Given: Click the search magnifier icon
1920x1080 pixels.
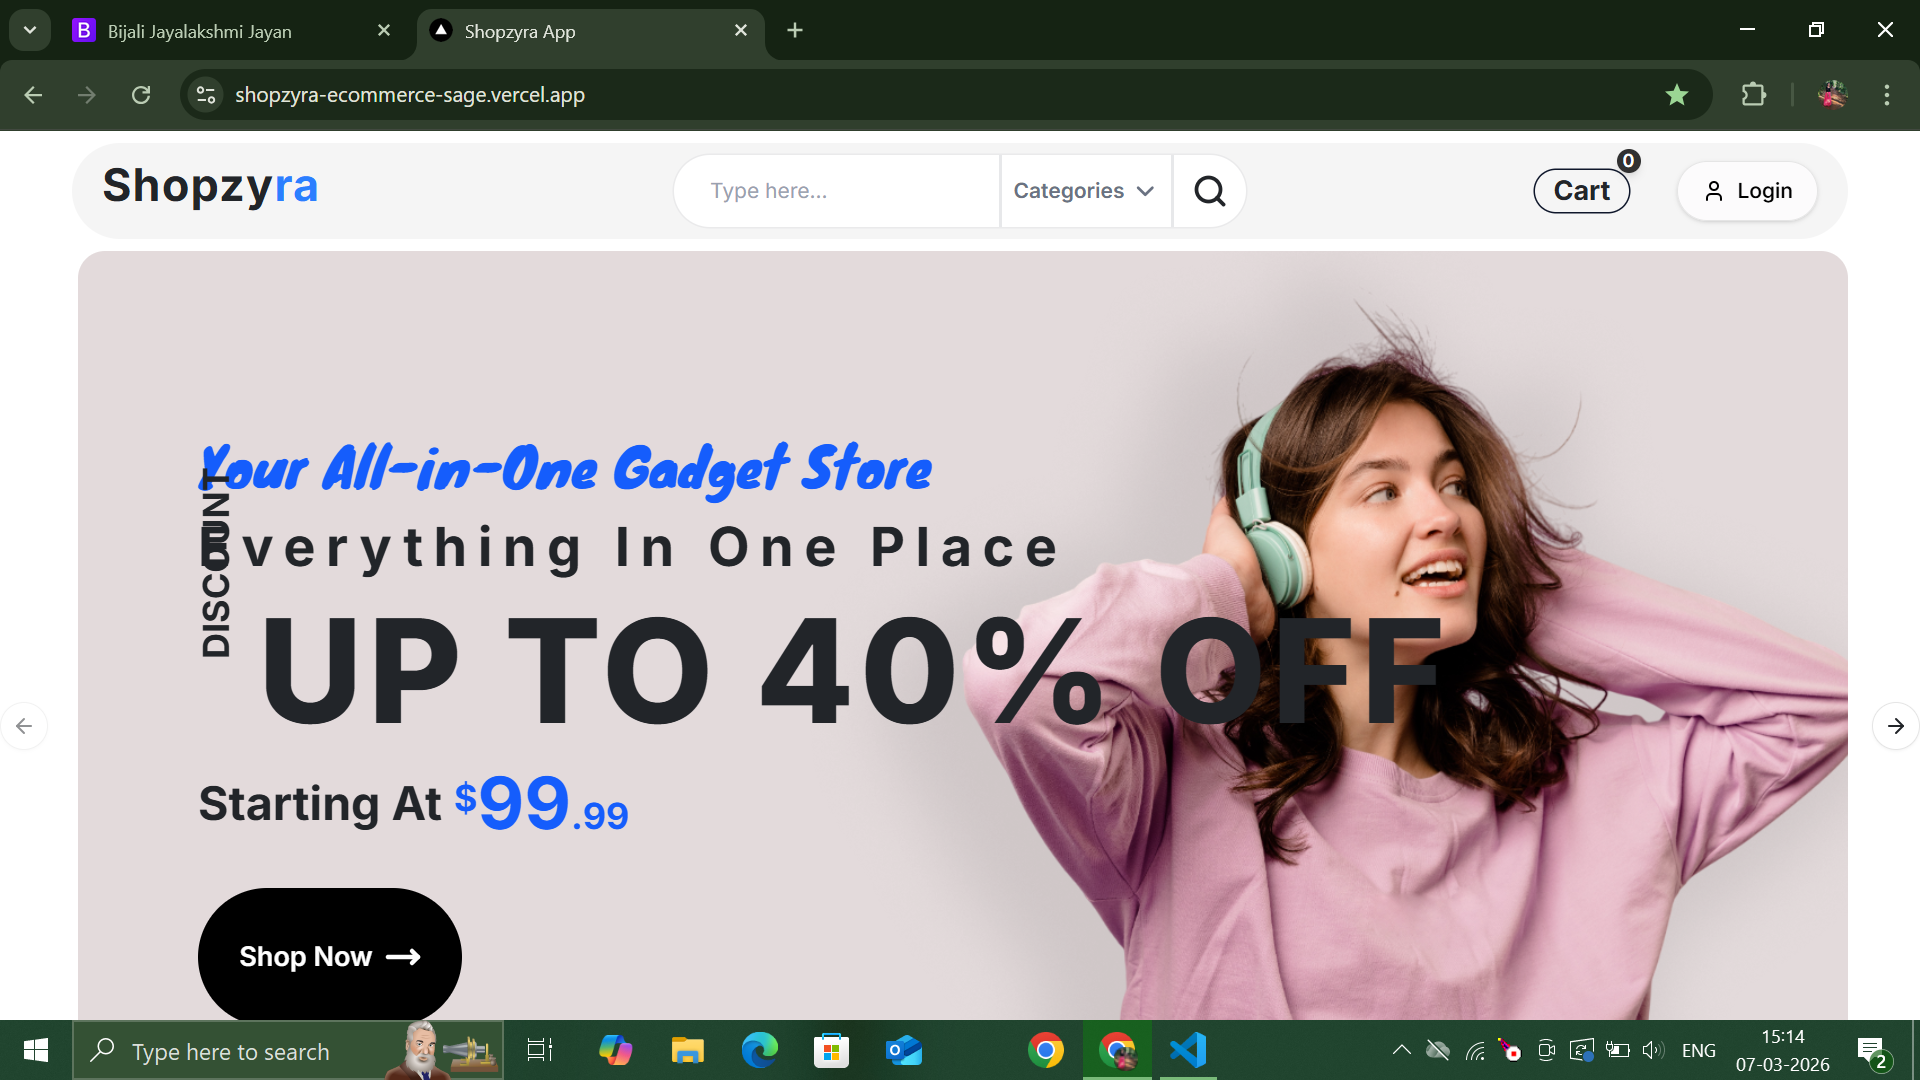Looking at the screenshot, I should pyautogui.click(x=1209, y=191).
